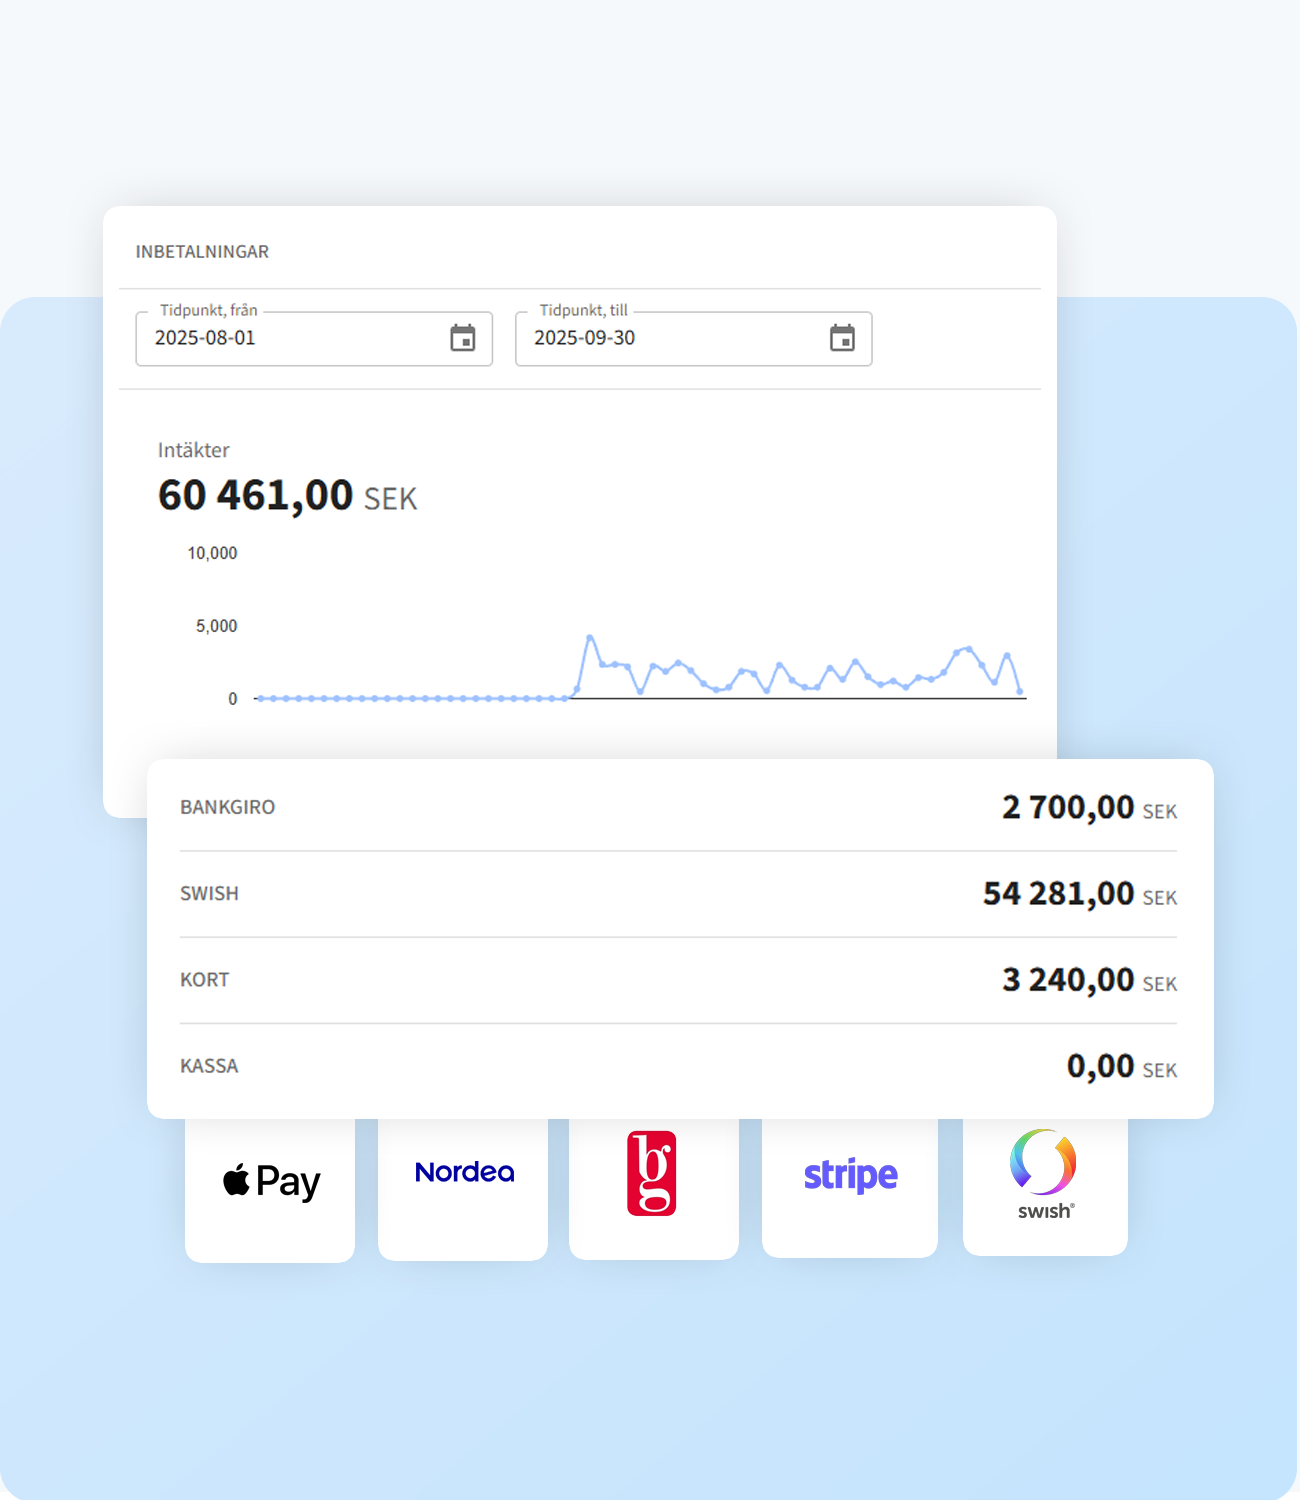1300x1500 pixels.
Task: Choose the Stripe logo tile
Action: pos(850,1175)
